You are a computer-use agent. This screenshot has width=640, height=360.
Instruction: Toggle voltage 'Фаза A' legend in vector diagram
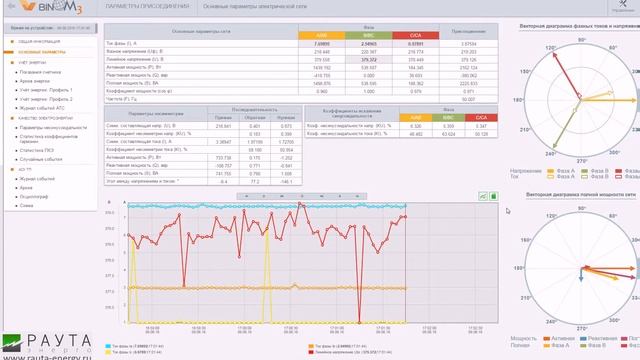click(x=561, y=171)
